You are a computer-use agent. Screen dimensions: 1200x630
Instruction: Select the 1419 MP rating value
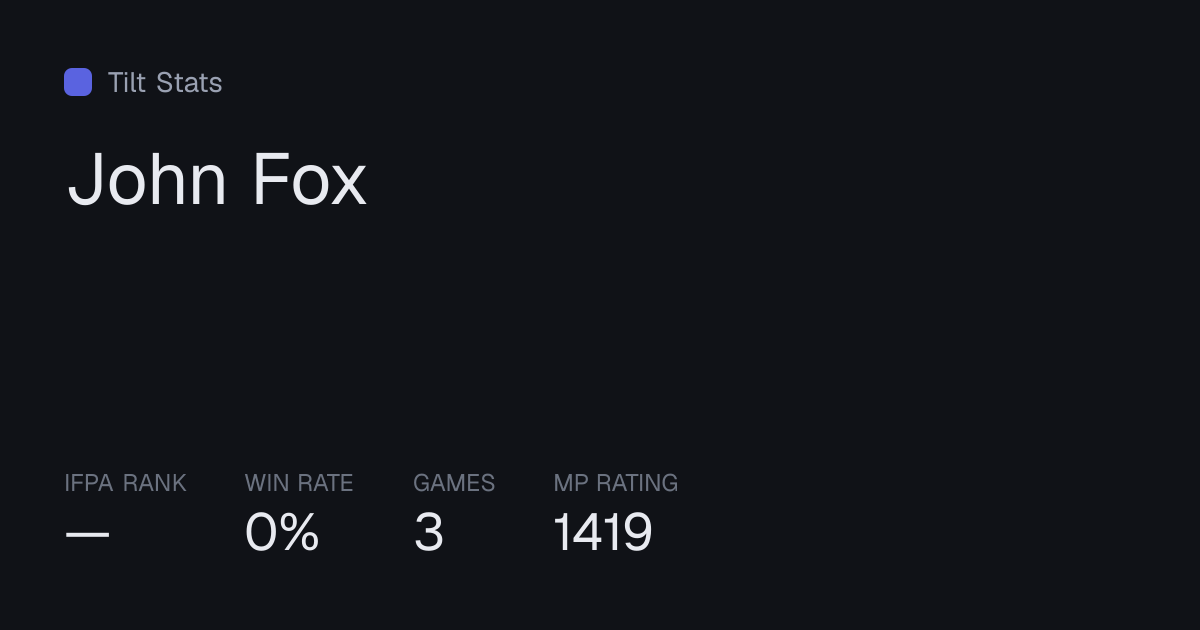click(603, 532)
